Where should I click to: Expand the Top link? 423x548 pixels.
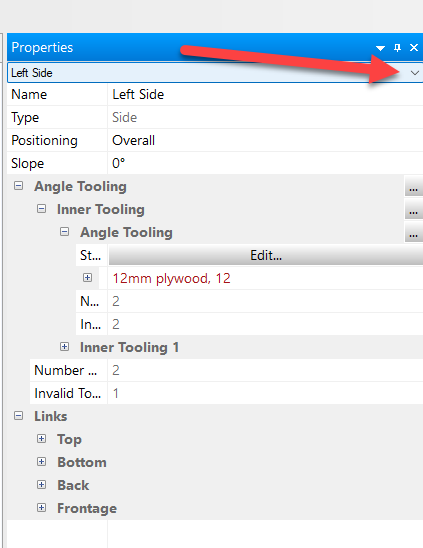(x=42, y=439)
